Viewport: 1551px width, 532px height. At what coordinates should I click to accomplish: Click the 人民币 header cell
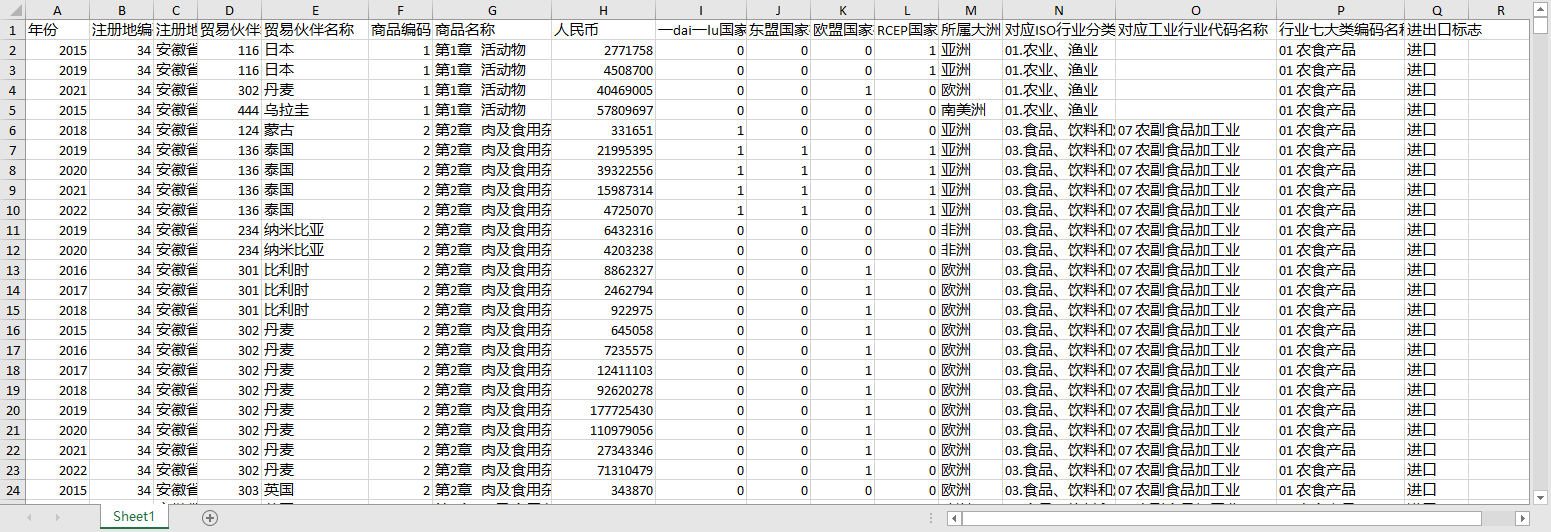pos(603,30)
